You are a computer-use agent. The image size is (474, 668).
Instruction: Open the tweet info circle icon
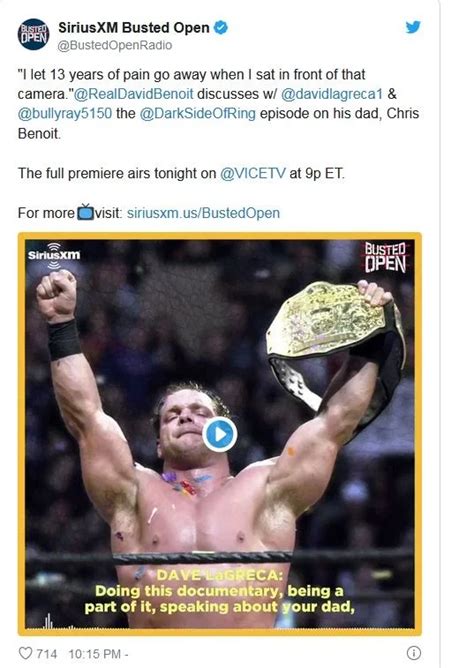[x=414, y=652]
